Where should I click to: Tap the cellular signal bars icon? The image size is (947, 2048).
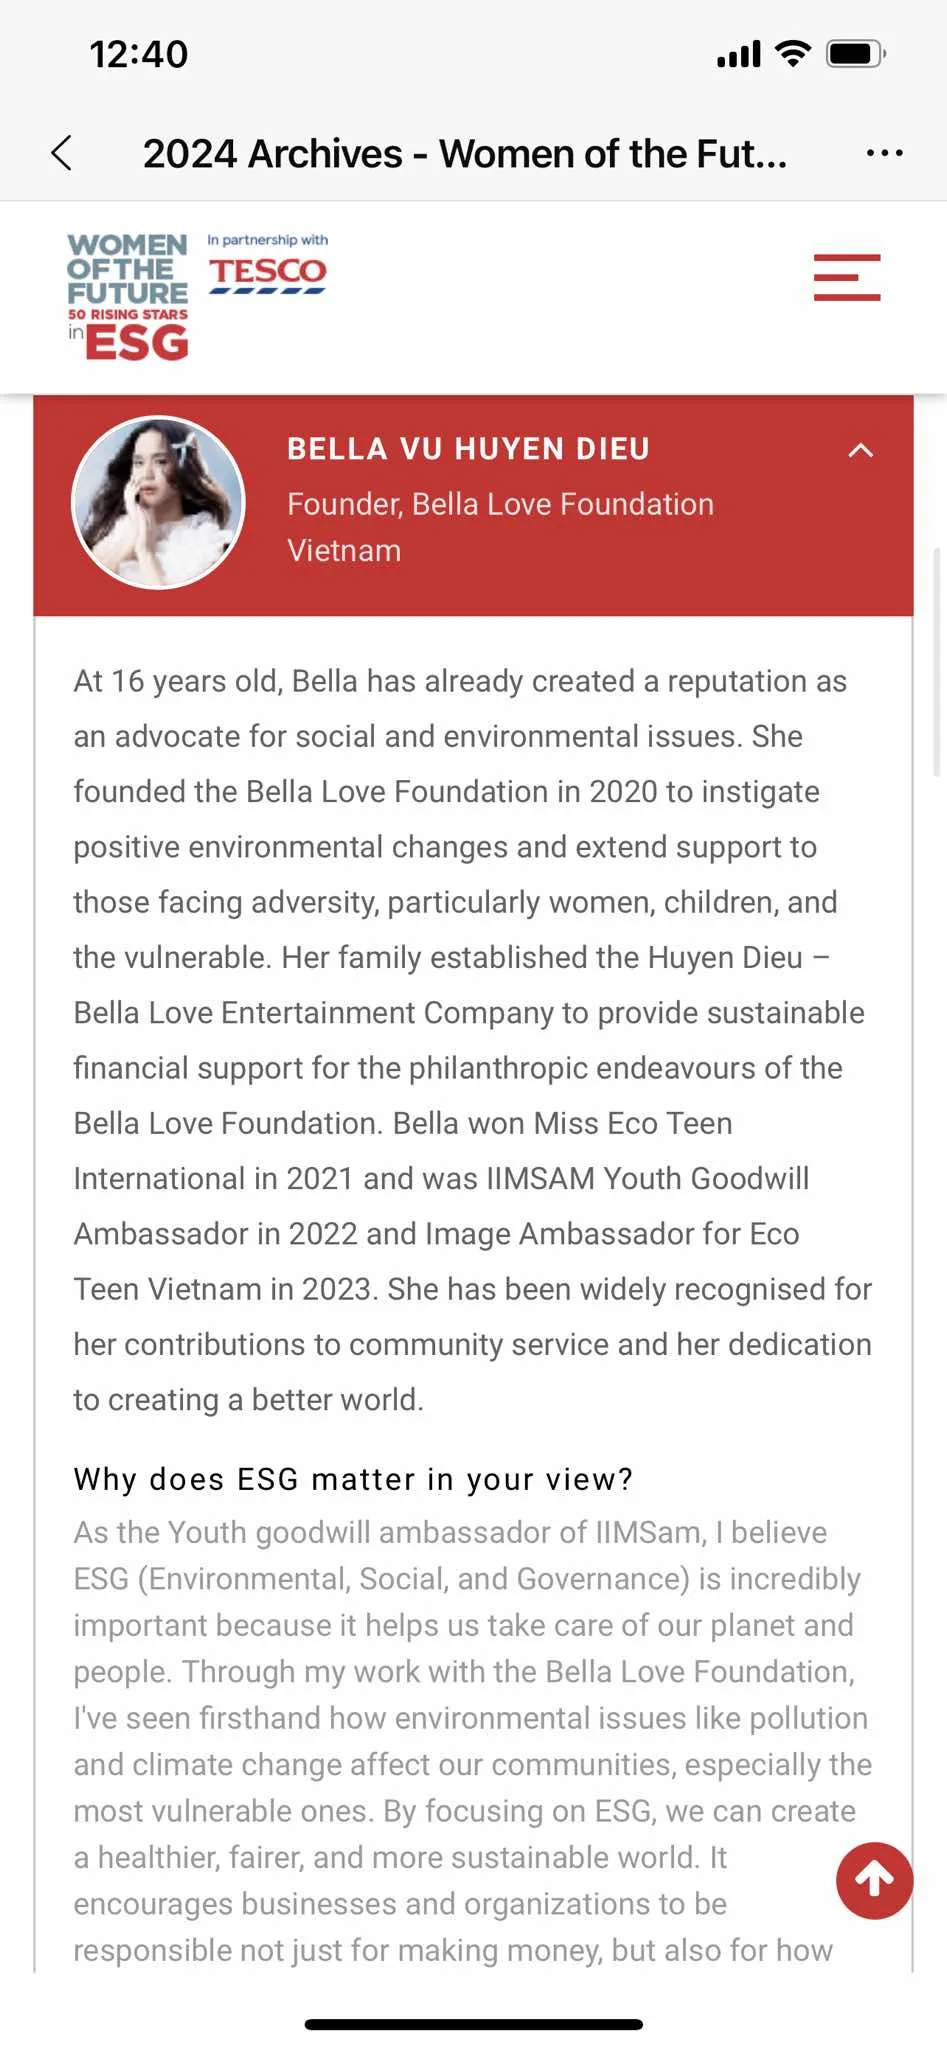pyautogui.click(x=739, y=54)
